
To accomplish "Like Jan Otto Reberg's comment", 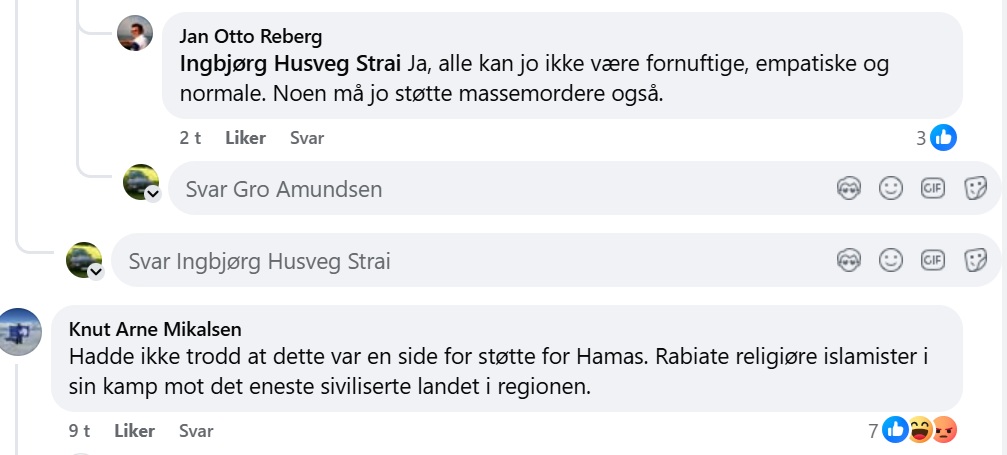I will [x=245, y=138].
